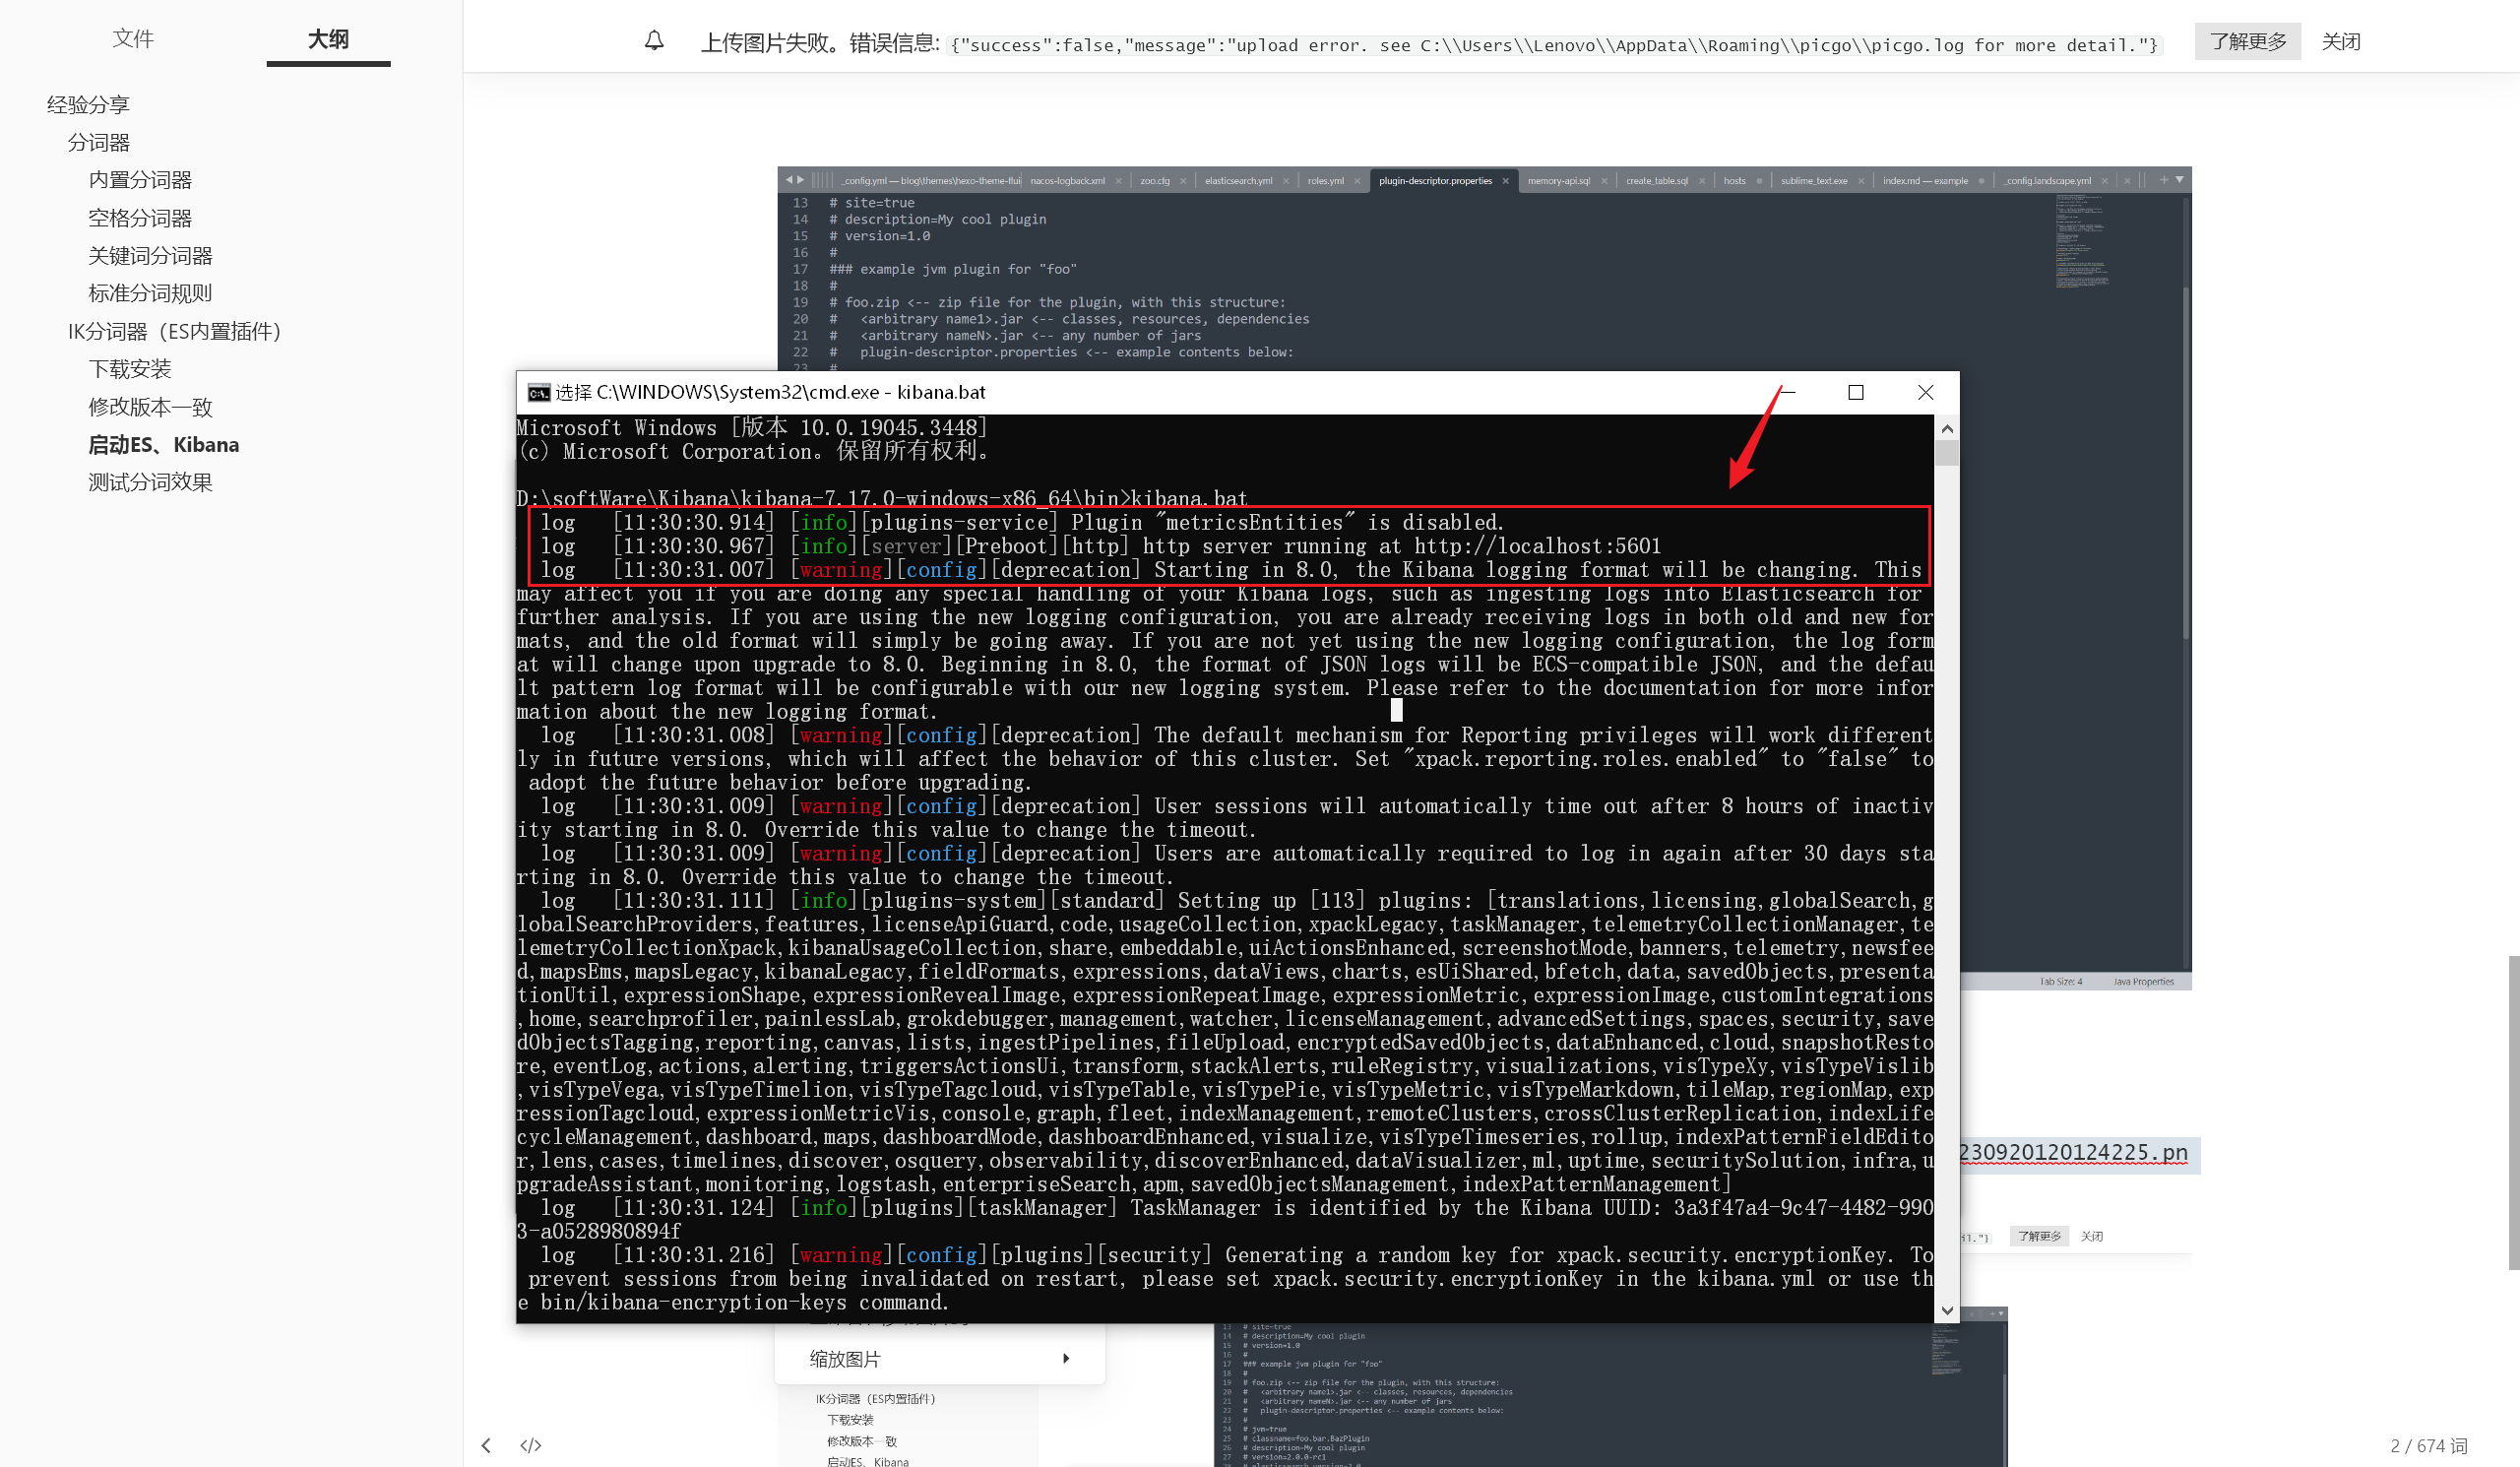Open the zoo.cfg tab in Sublime
Viewport: 2520px width, 1467px height.
(x=1155, y=181)
